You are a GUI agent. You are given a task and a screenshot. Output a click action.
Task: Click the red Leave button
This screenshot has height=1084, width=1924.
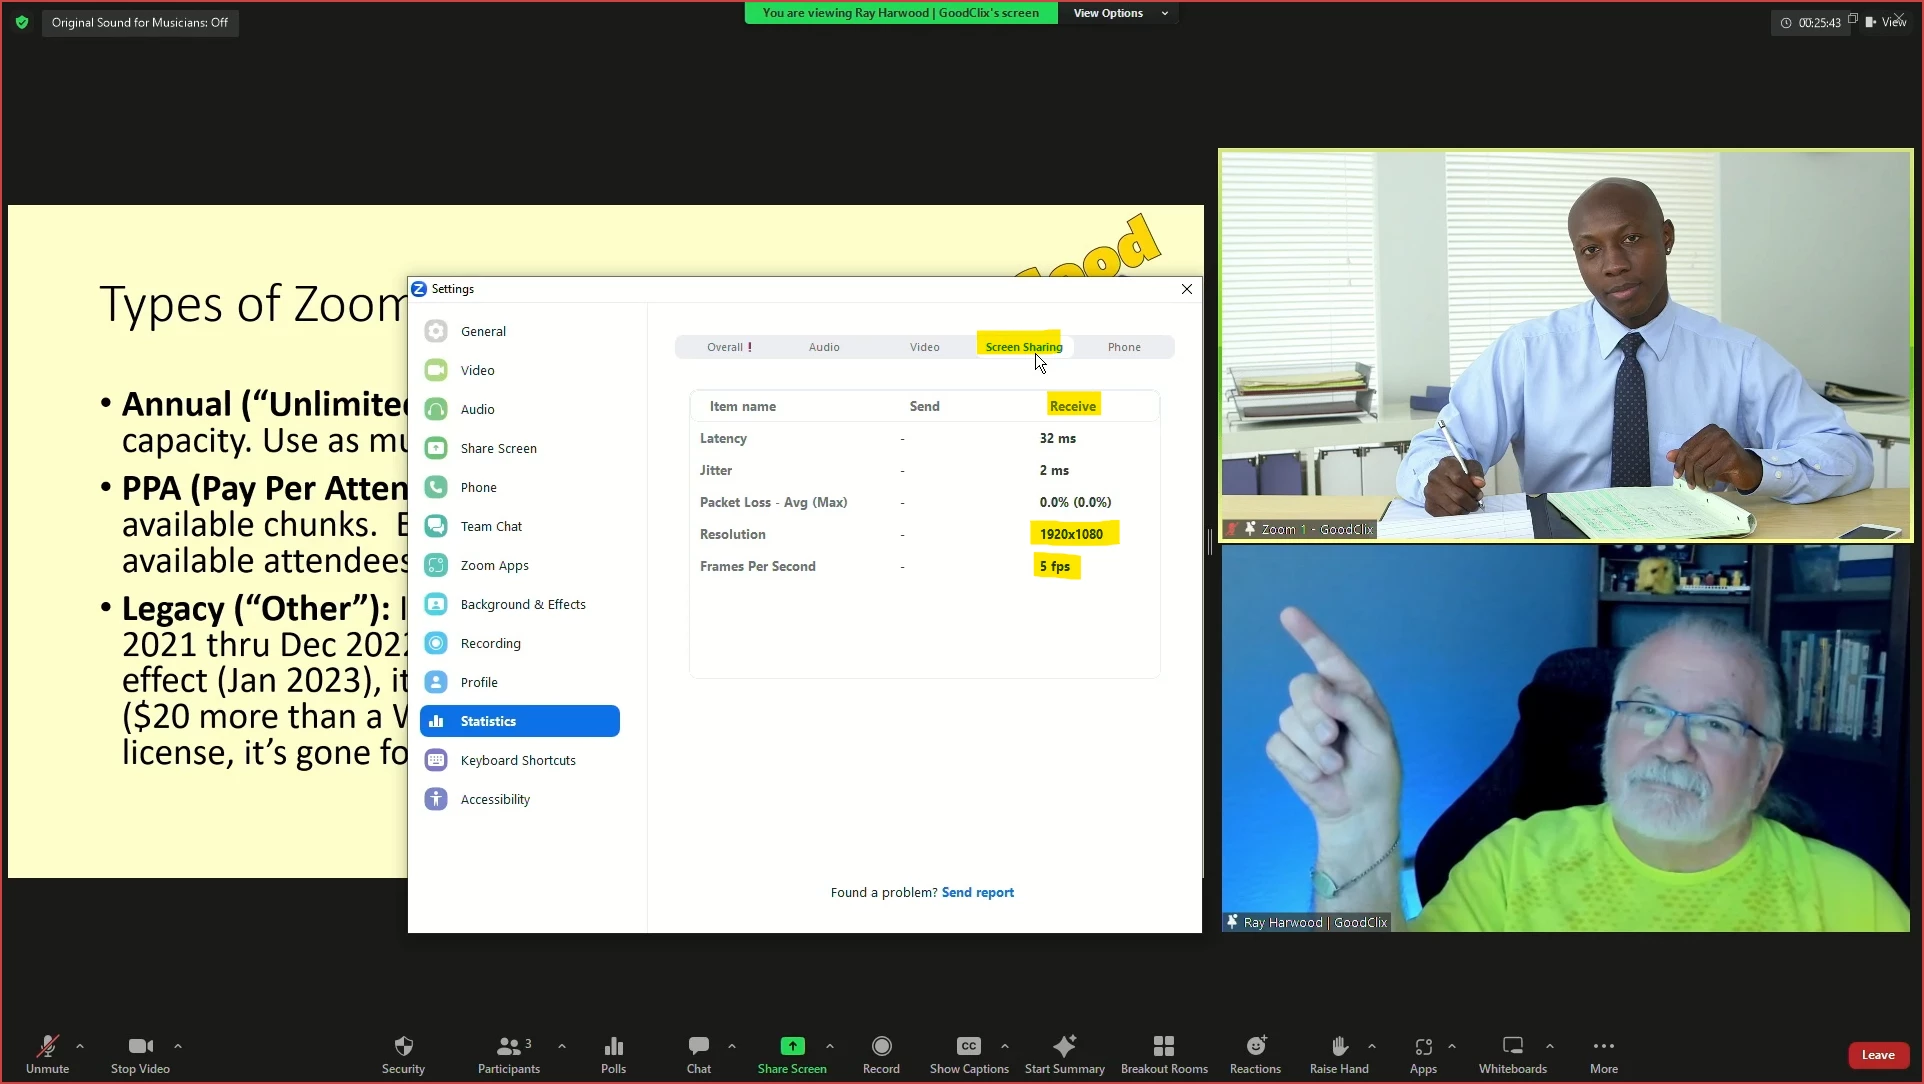[1877, 1055]
